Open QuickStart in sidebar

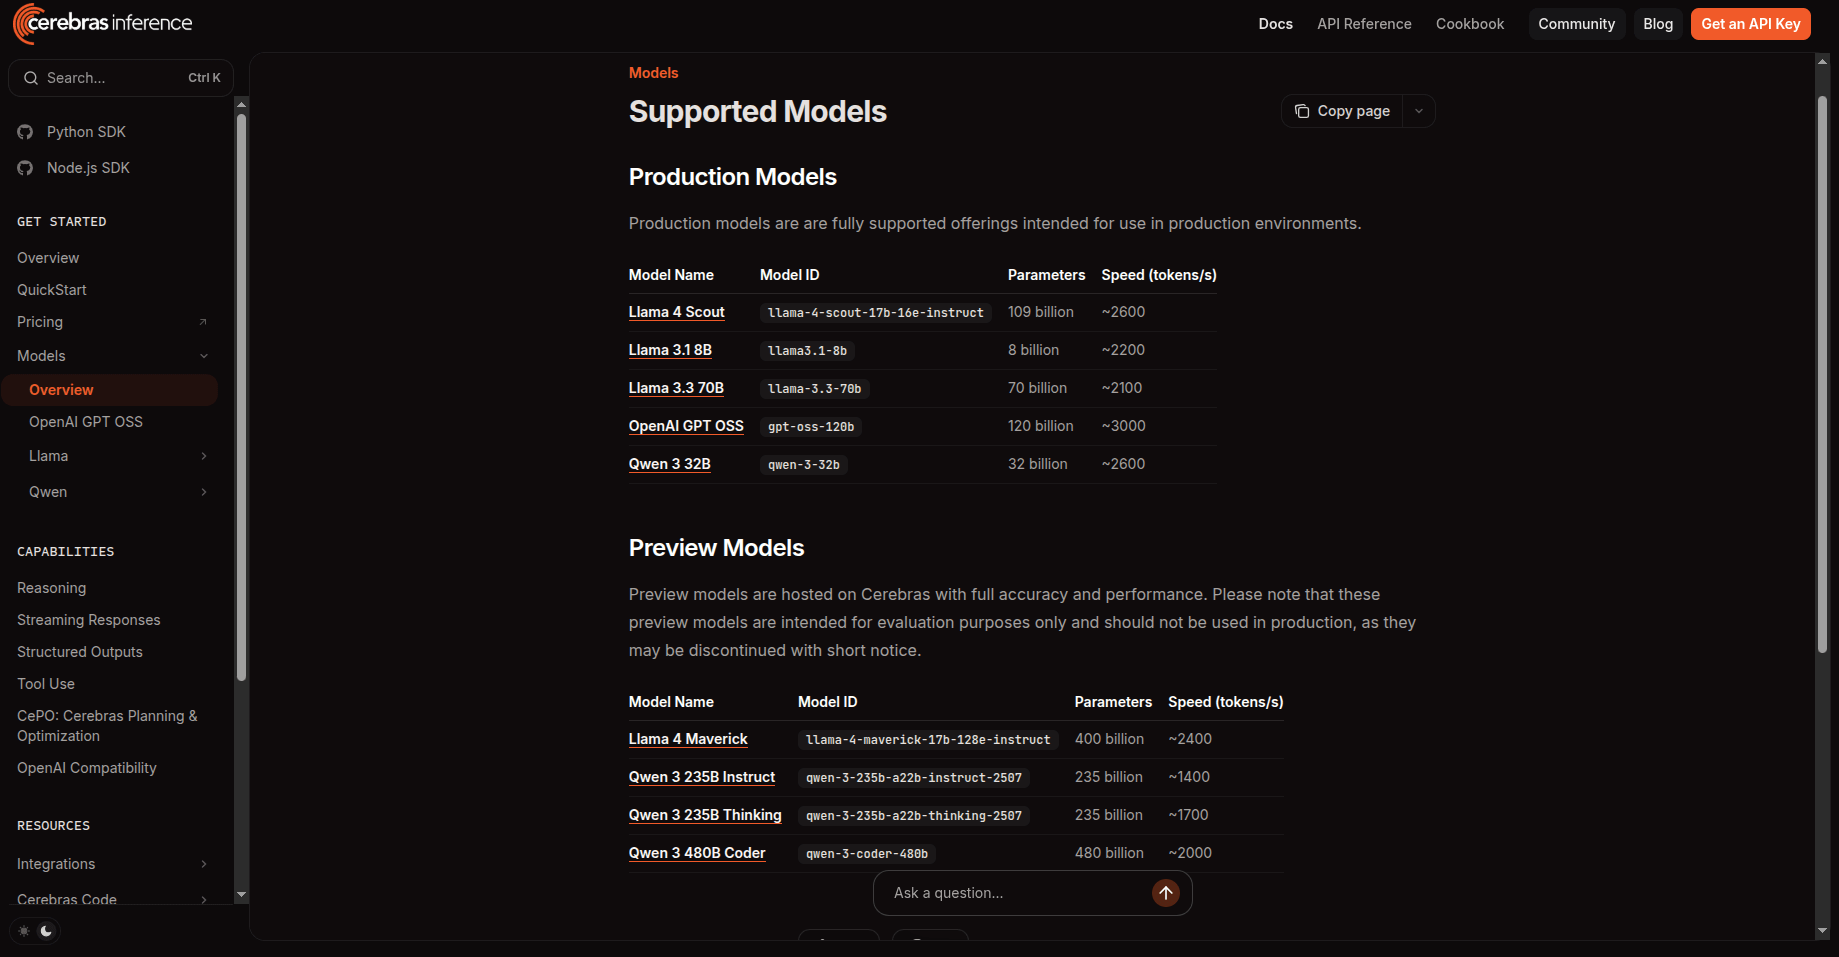[x=52, y=290]
